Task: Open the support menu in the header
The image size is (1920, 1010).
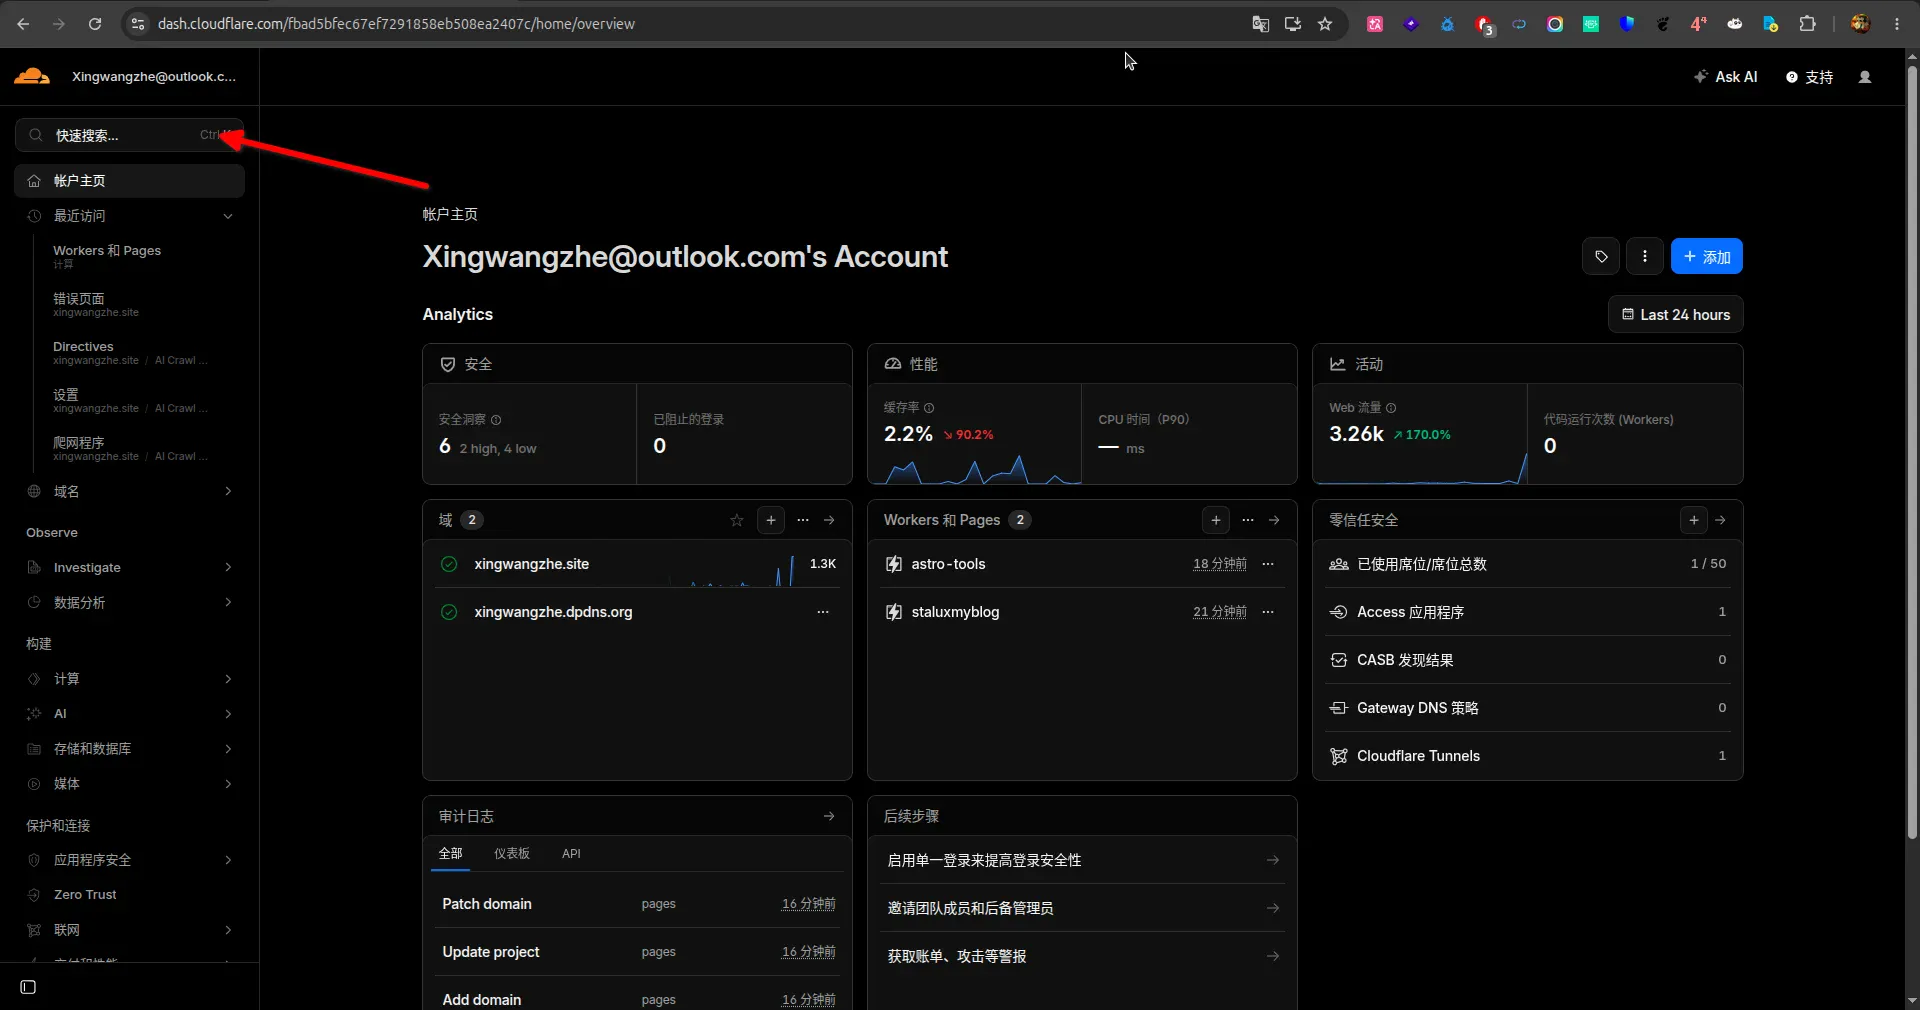Action: pos(1810,77)
